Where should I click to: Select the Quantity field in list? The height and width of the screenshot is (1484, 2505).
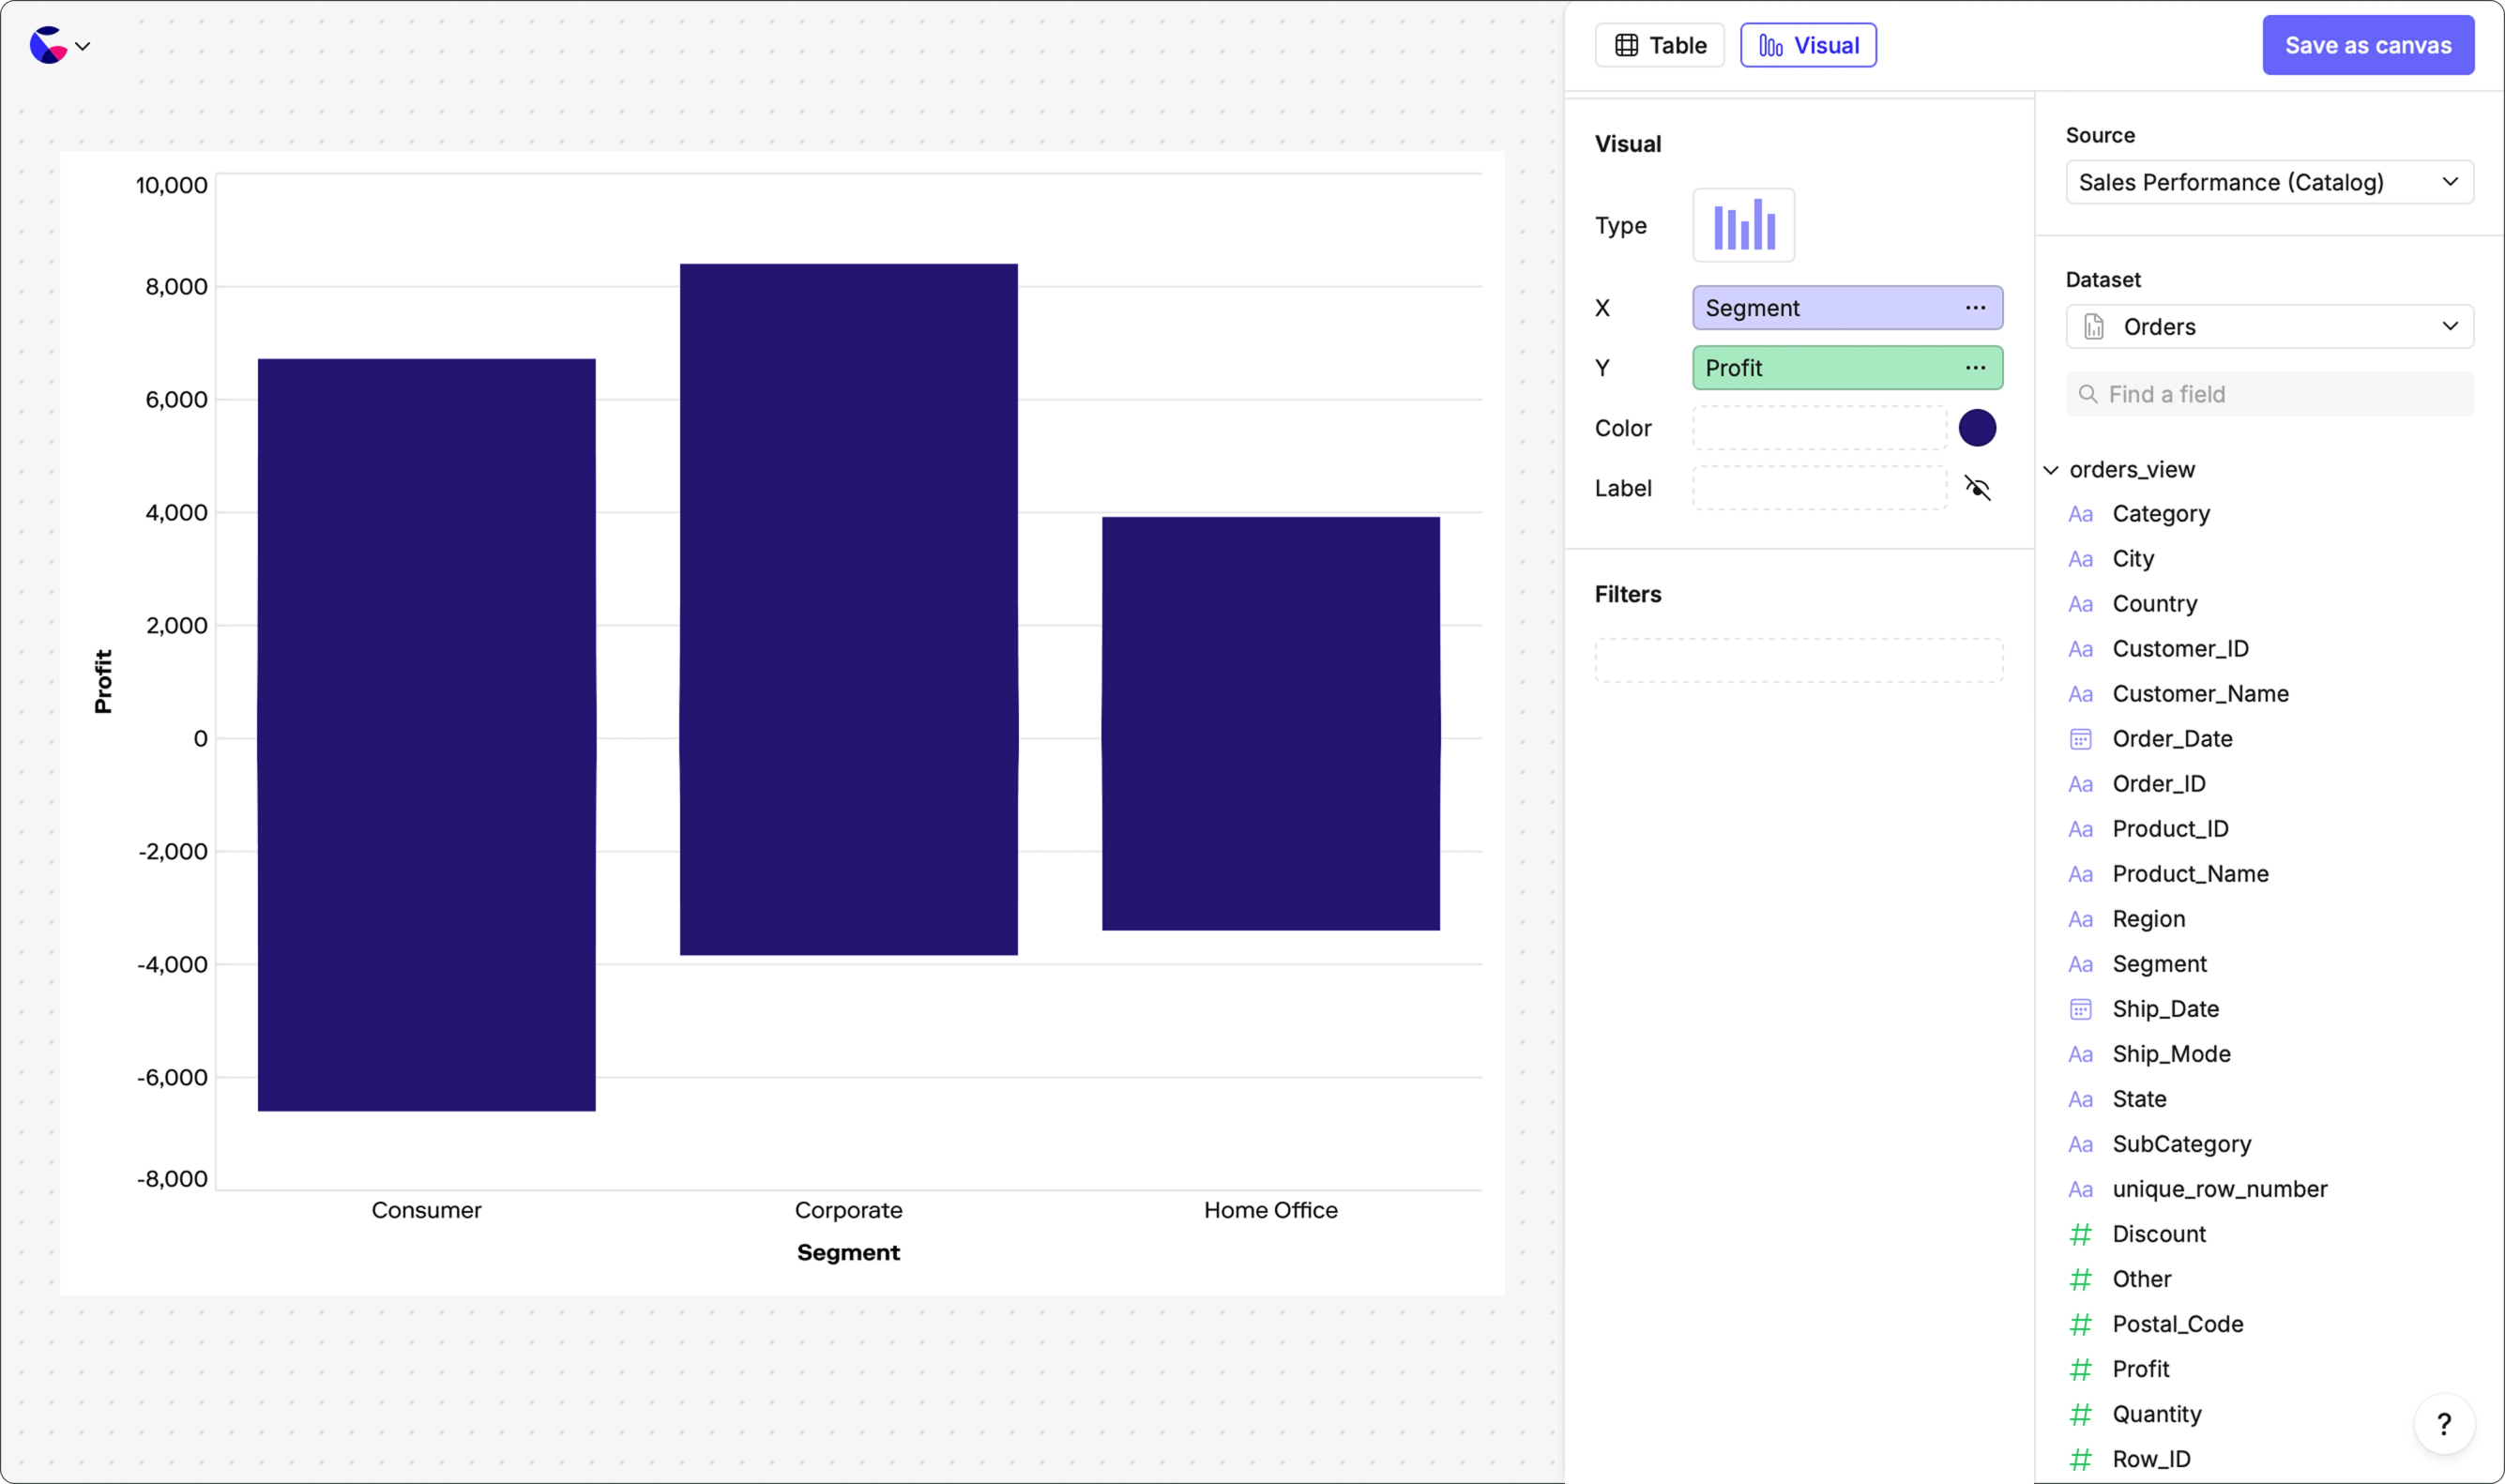pos(2156,1414)
